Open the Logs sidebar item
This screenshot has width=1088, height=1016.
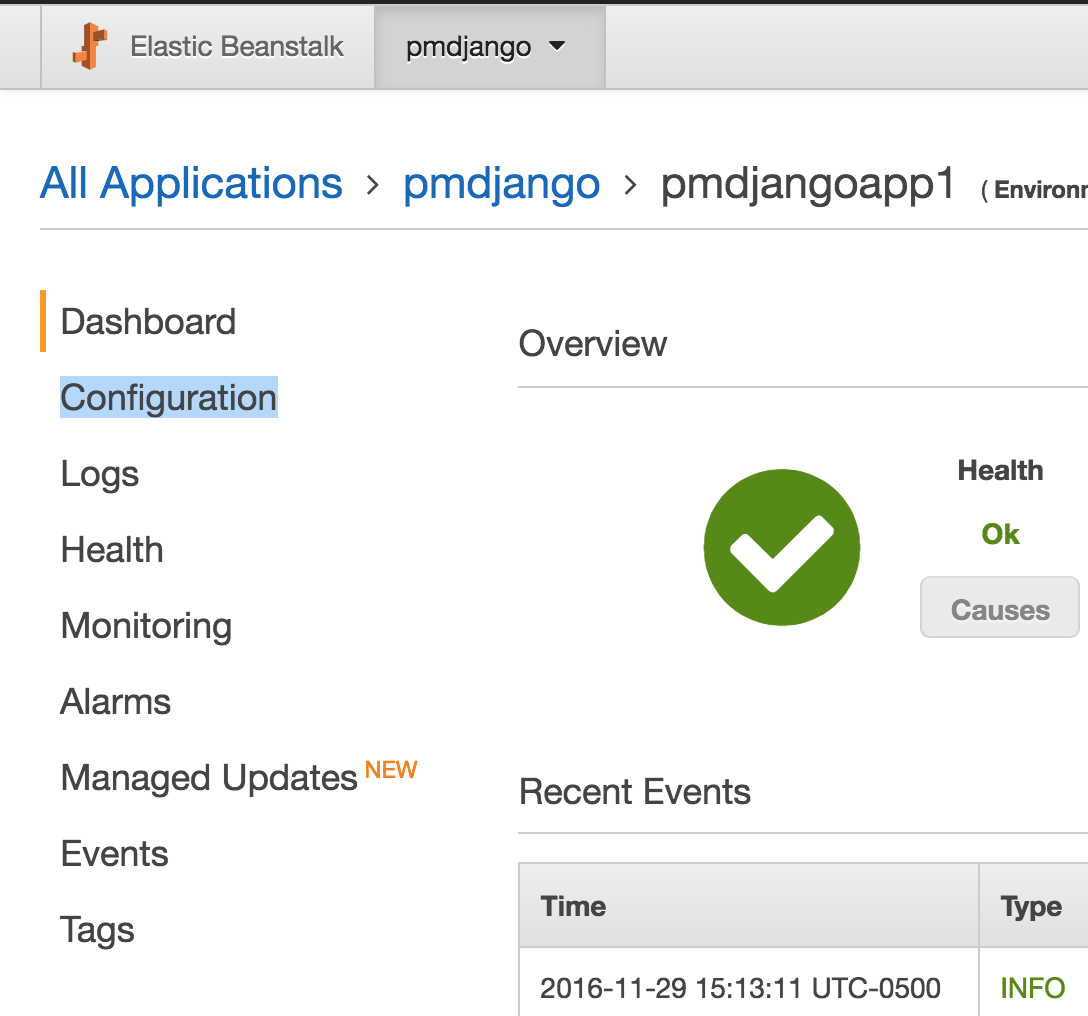[100, 474]
